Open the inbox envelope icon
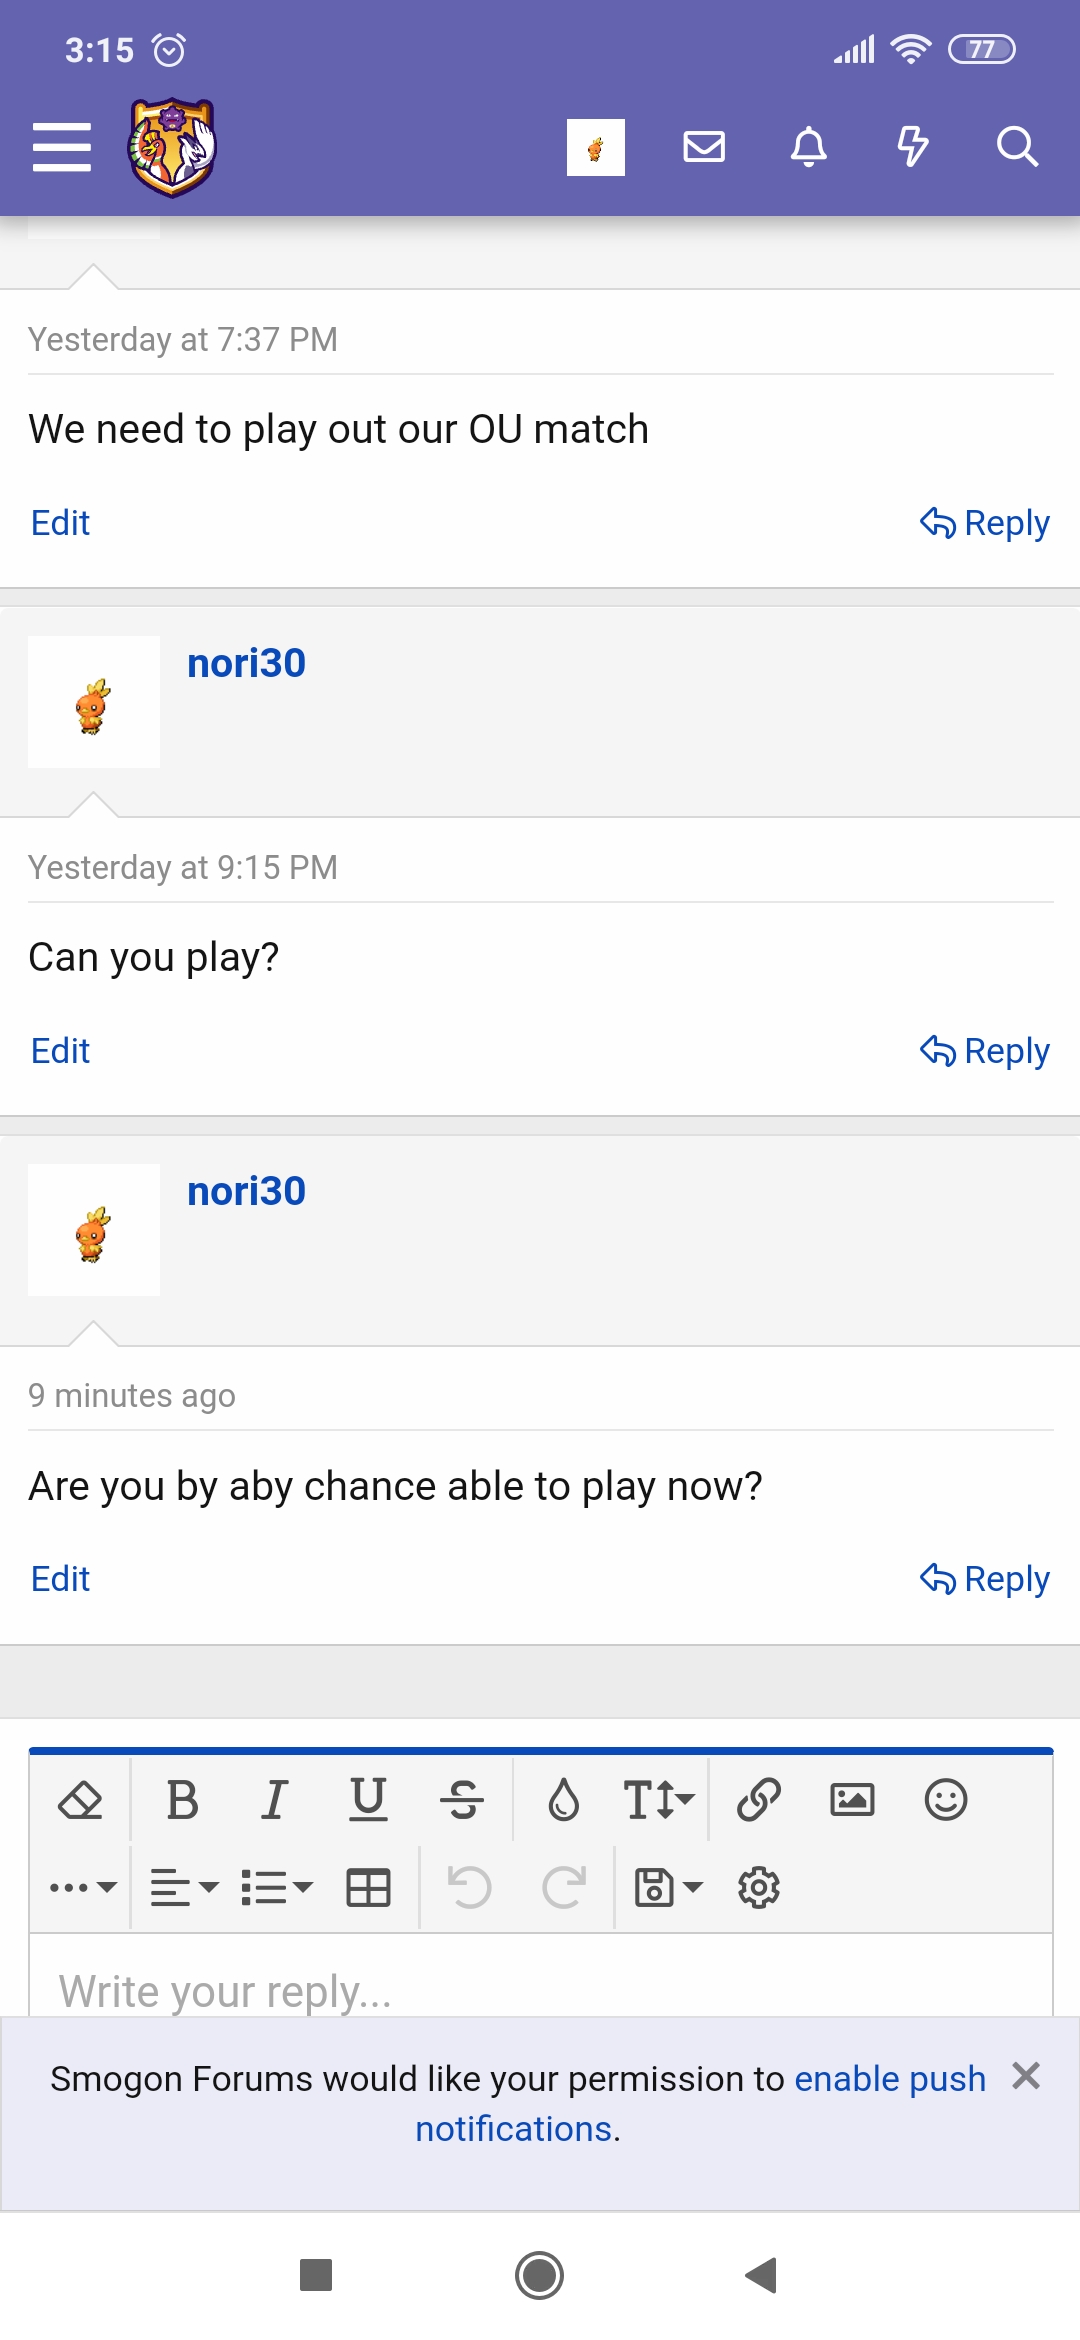1080x2340 pixels. tap(704, 147)
